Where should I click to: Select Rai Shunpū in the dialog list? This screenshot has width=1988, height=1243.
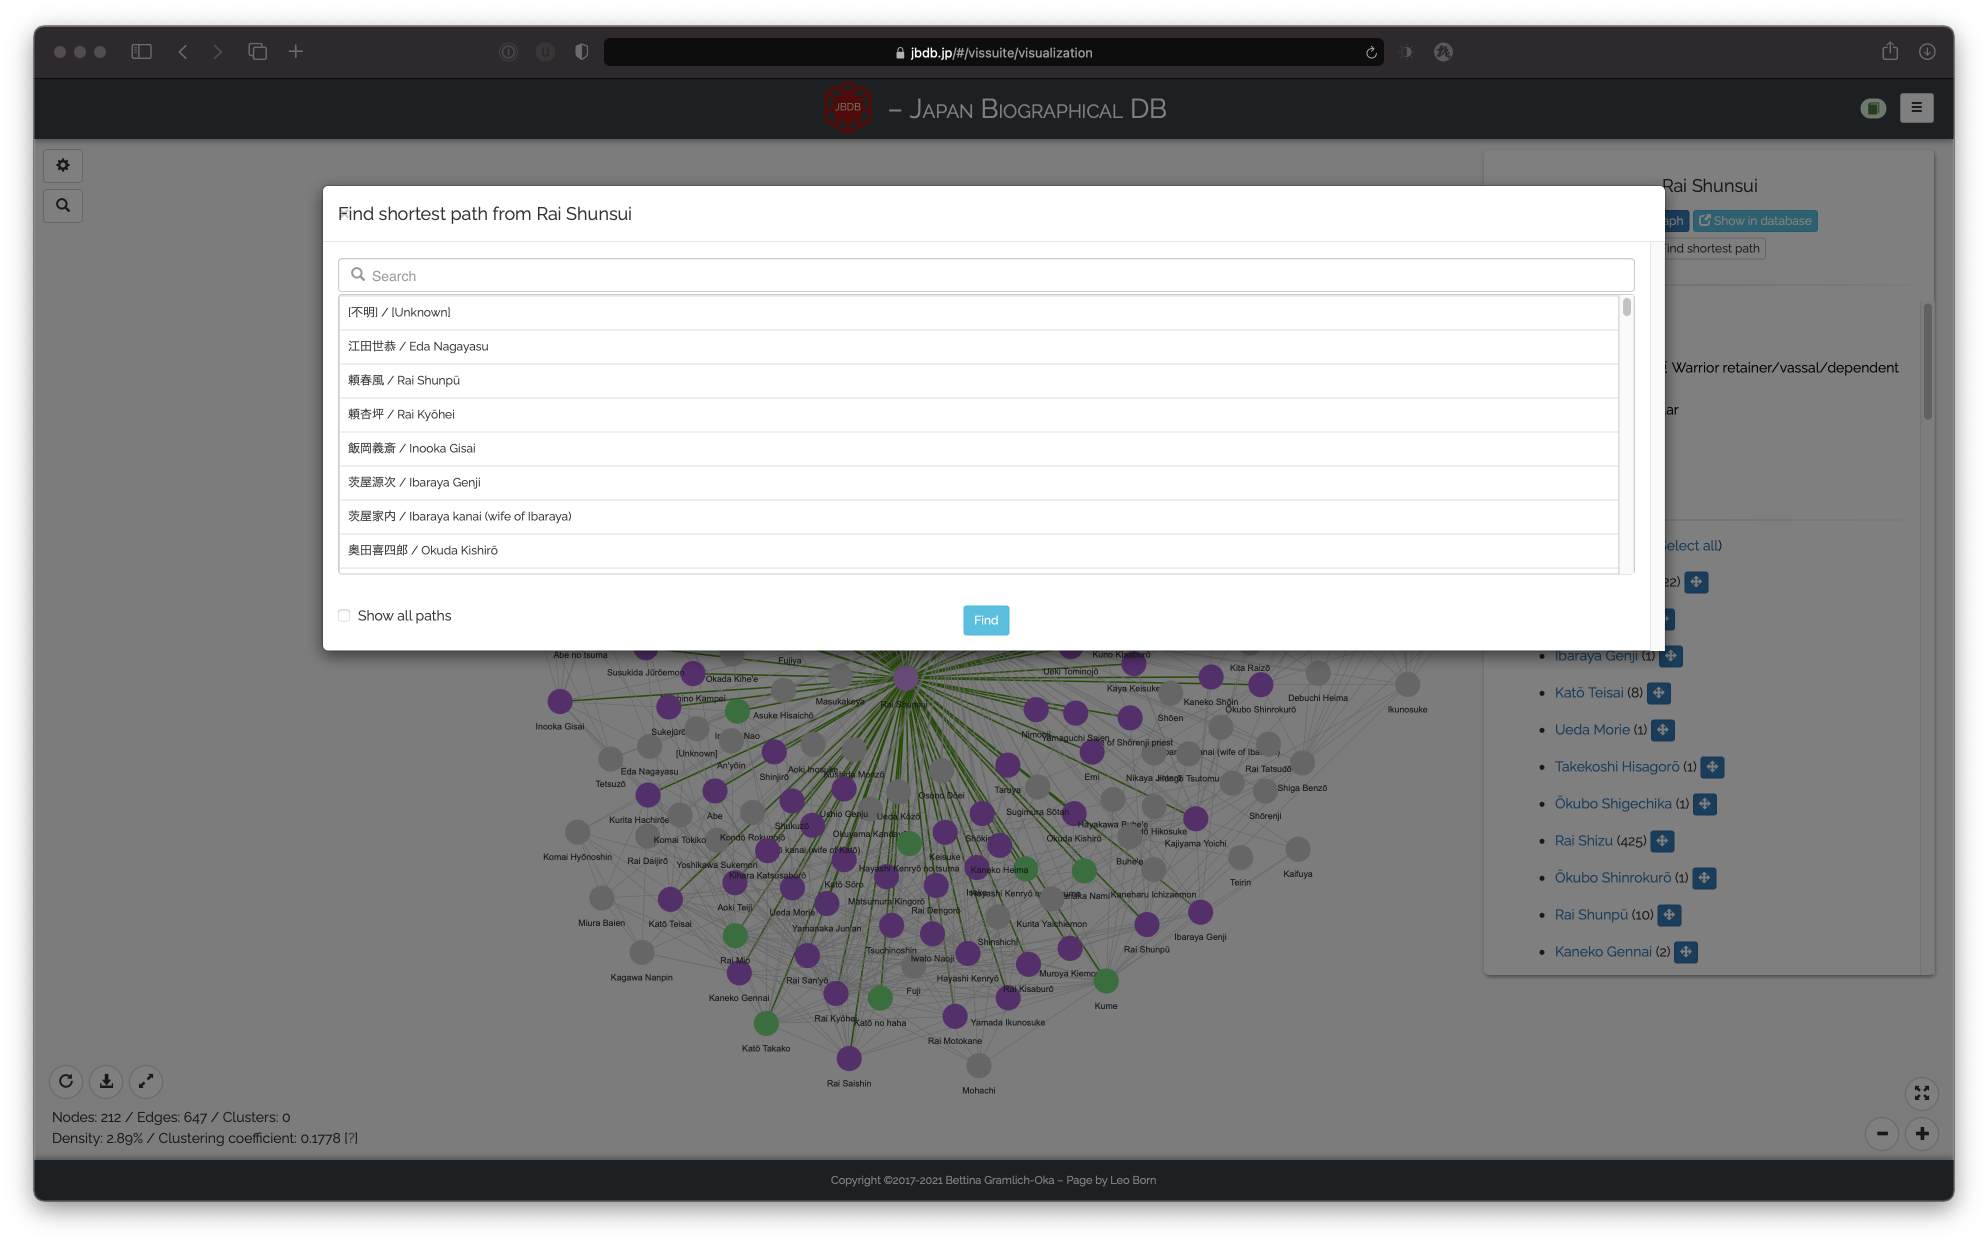pos(978,381)
